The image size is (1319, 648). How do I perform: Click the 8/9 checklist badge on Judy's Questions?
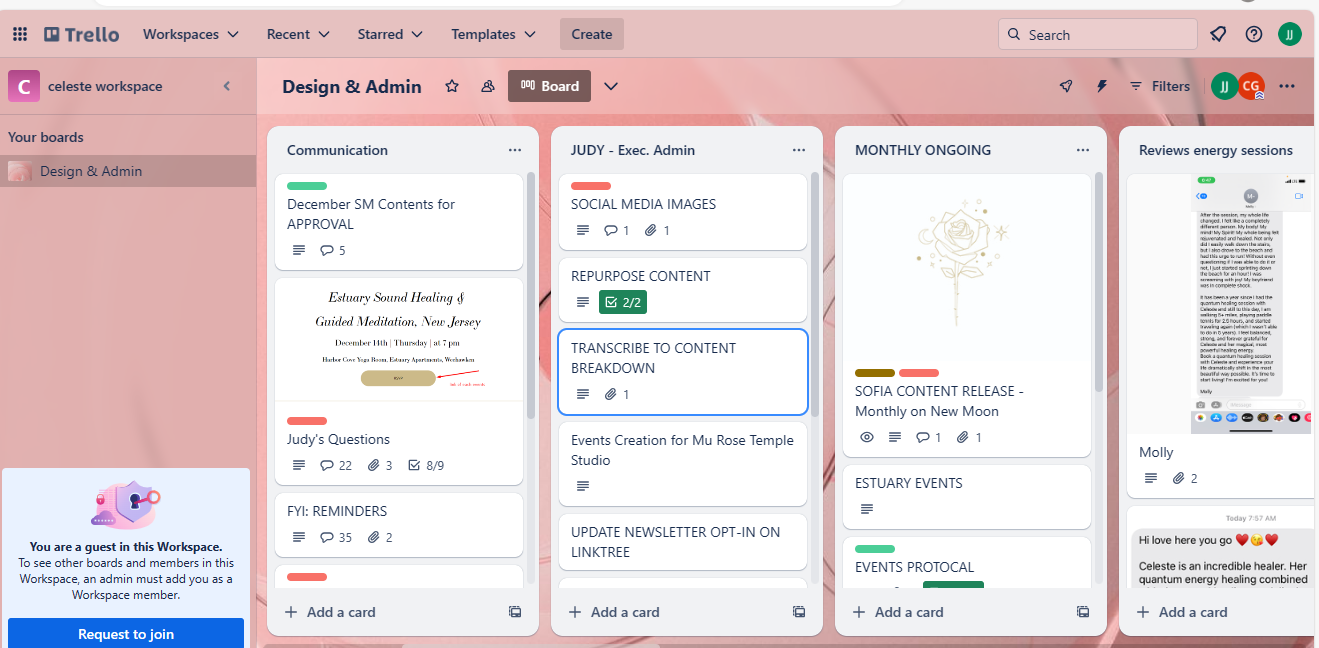pyautogui.click(x=427, y=465)
